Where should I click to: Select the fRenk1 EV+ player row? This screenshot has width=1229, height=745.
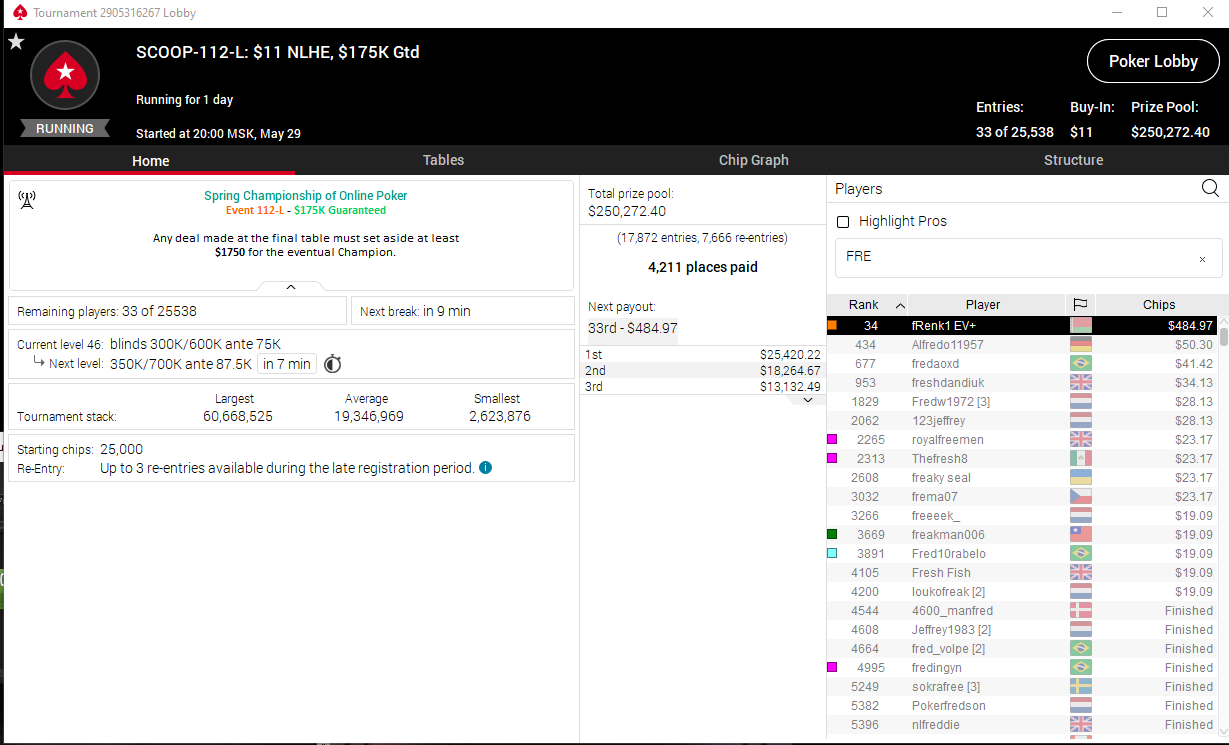pos(1021,325)
